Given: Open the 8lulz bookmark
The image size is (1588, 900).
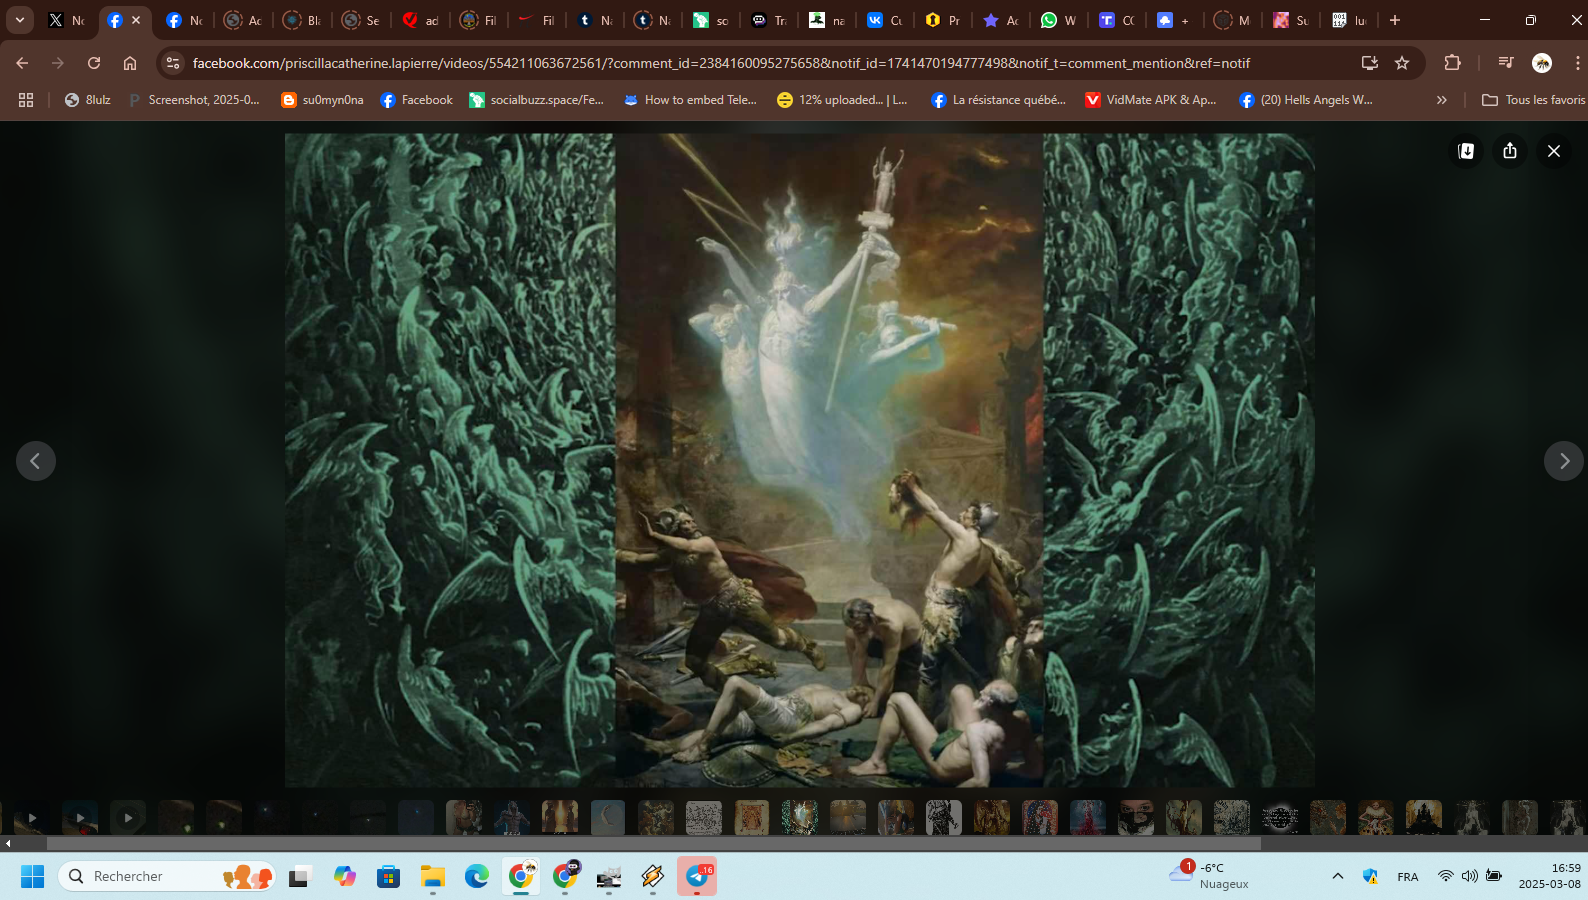Looking at the screenshot, I should (x=87, y=100).
